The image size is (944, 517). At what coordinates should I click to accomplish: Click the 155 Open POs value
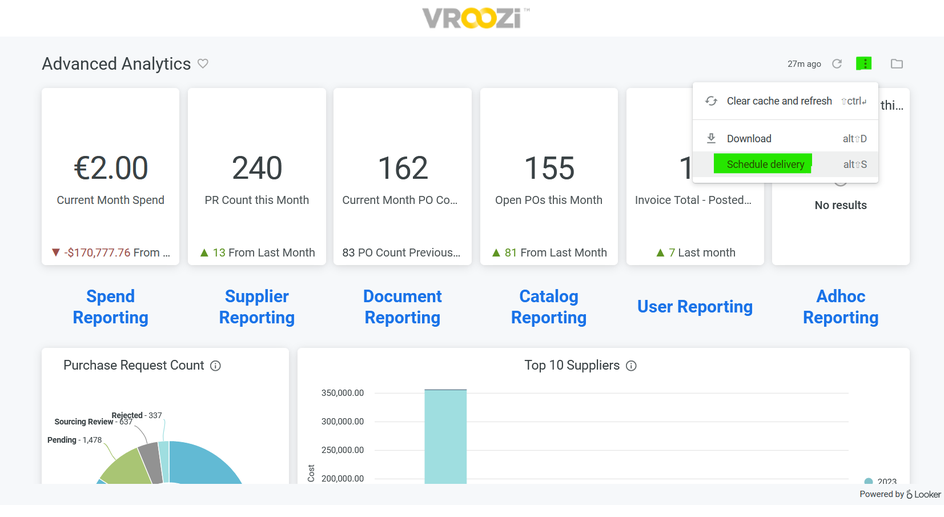tap(549, 168)
